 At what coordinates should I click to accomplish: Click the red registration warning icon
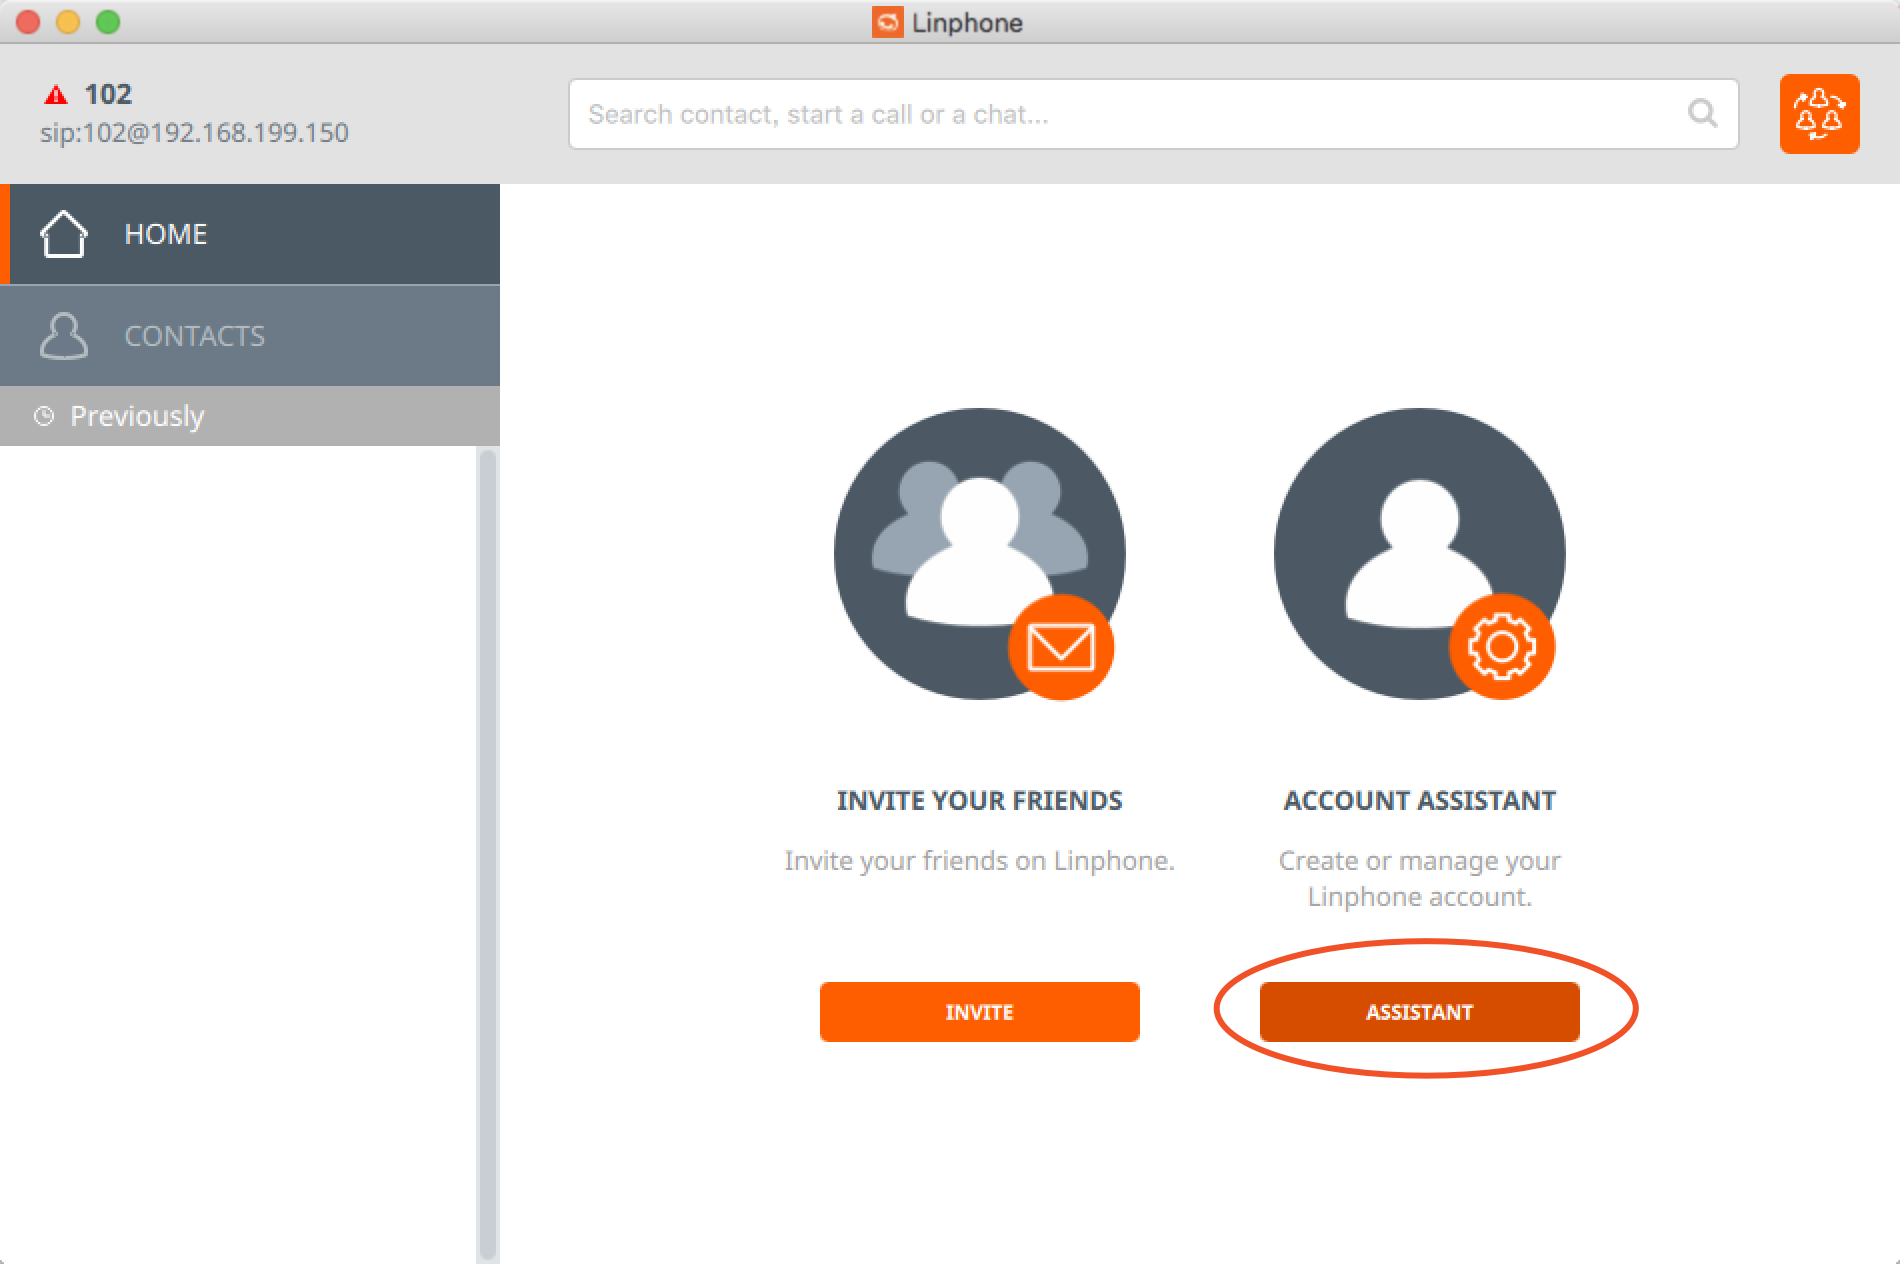[55, 95]
